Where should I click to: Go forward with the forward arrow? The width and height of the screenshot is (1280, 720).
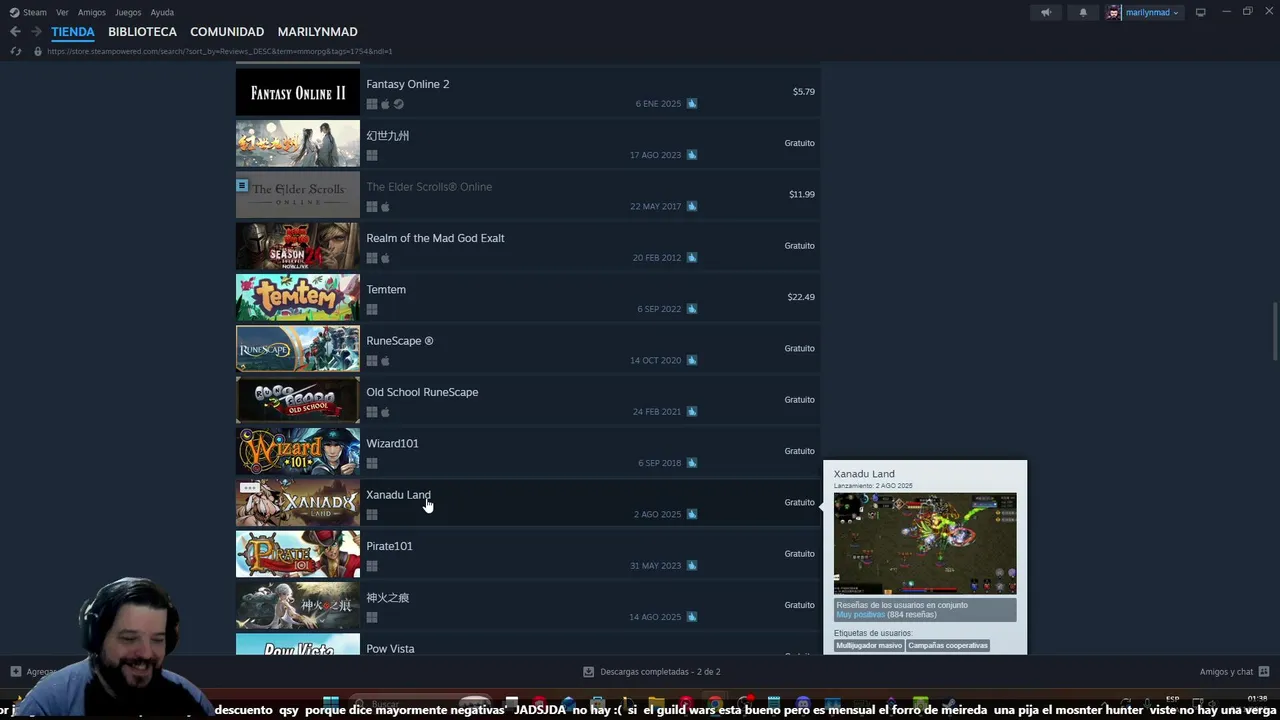point(36,32)
